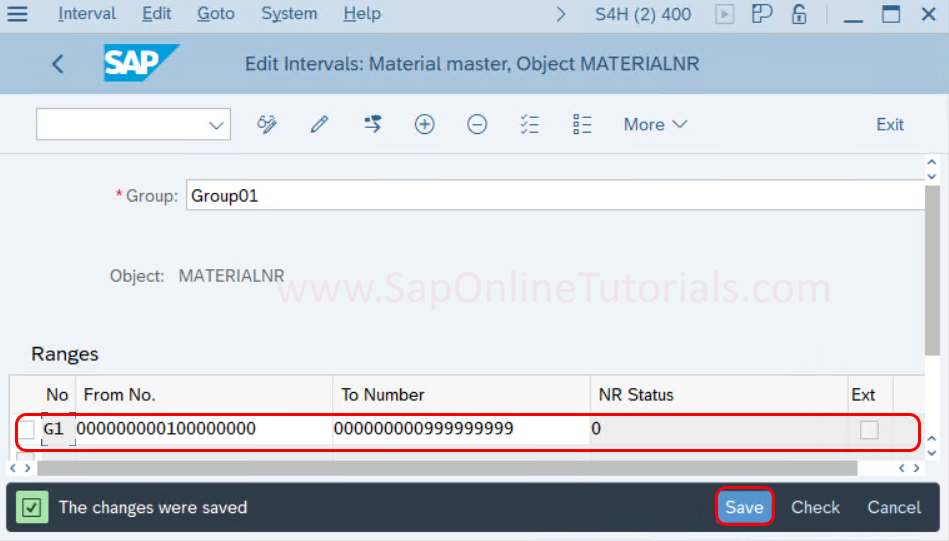Click the Check button
The height and width of the screenshot is (541, 949).
[x=815, y=507]
